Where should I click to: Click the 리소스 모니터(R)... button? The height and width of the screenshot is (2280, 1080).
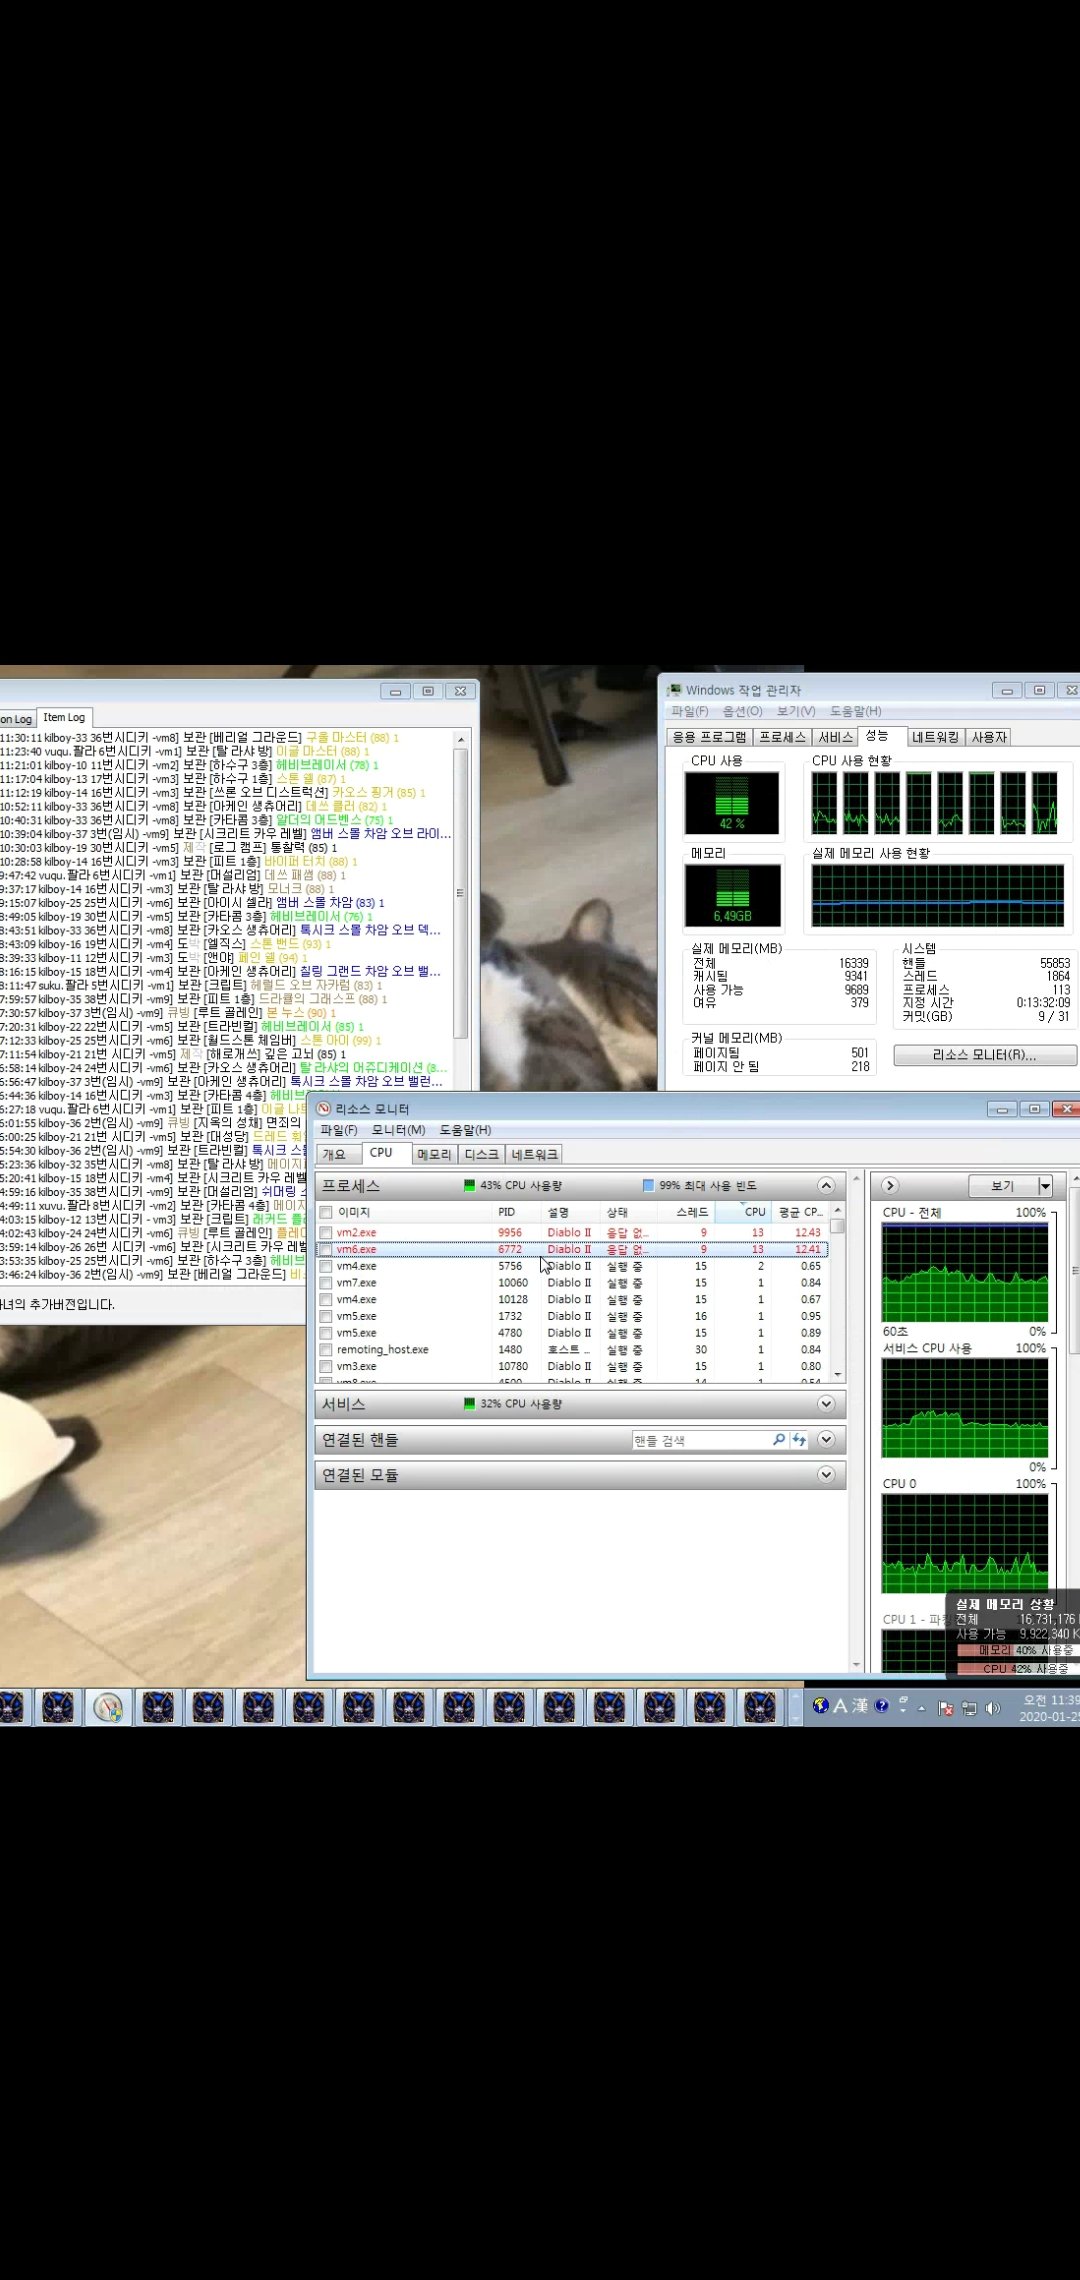coord(985,1055)
